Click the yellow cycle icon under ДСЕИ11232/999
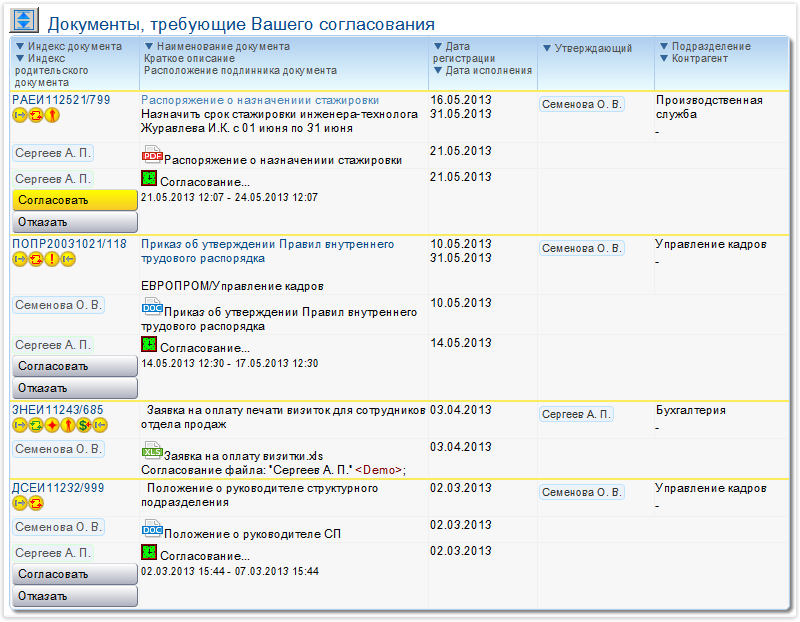This screenshot has height=622, width=800. point(36,502)
